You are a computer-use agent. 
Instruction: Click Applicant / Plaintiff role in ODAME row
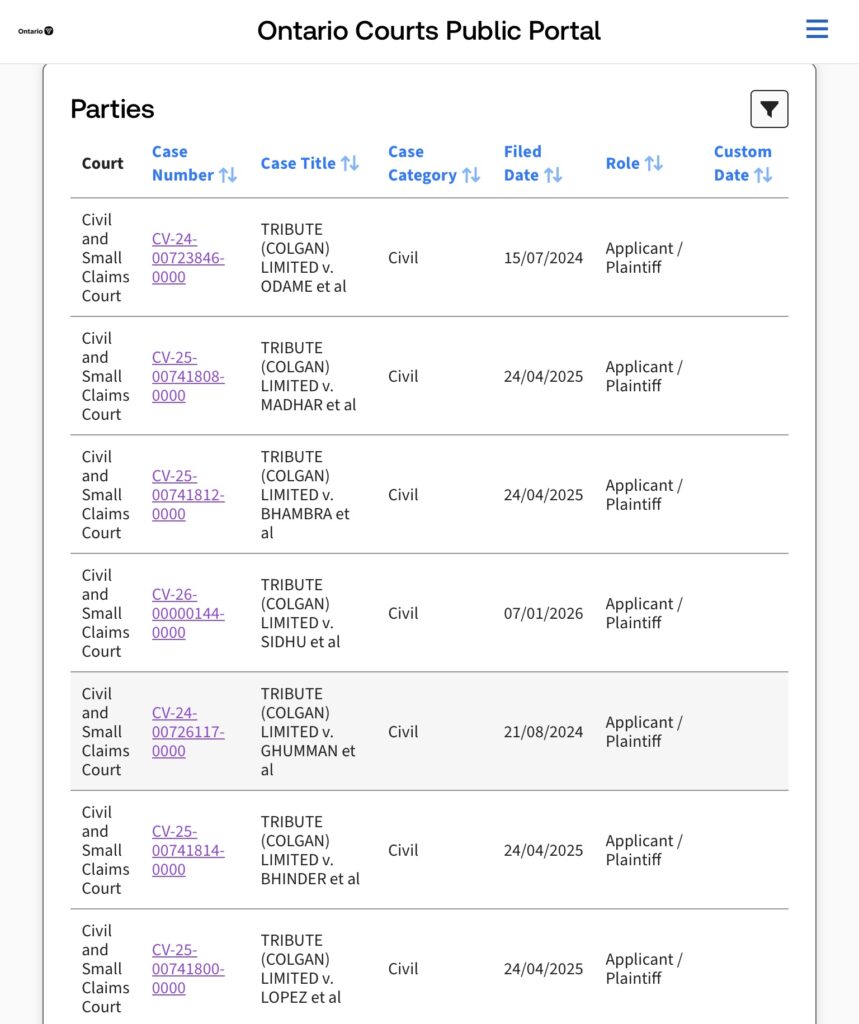pos(643,258)
